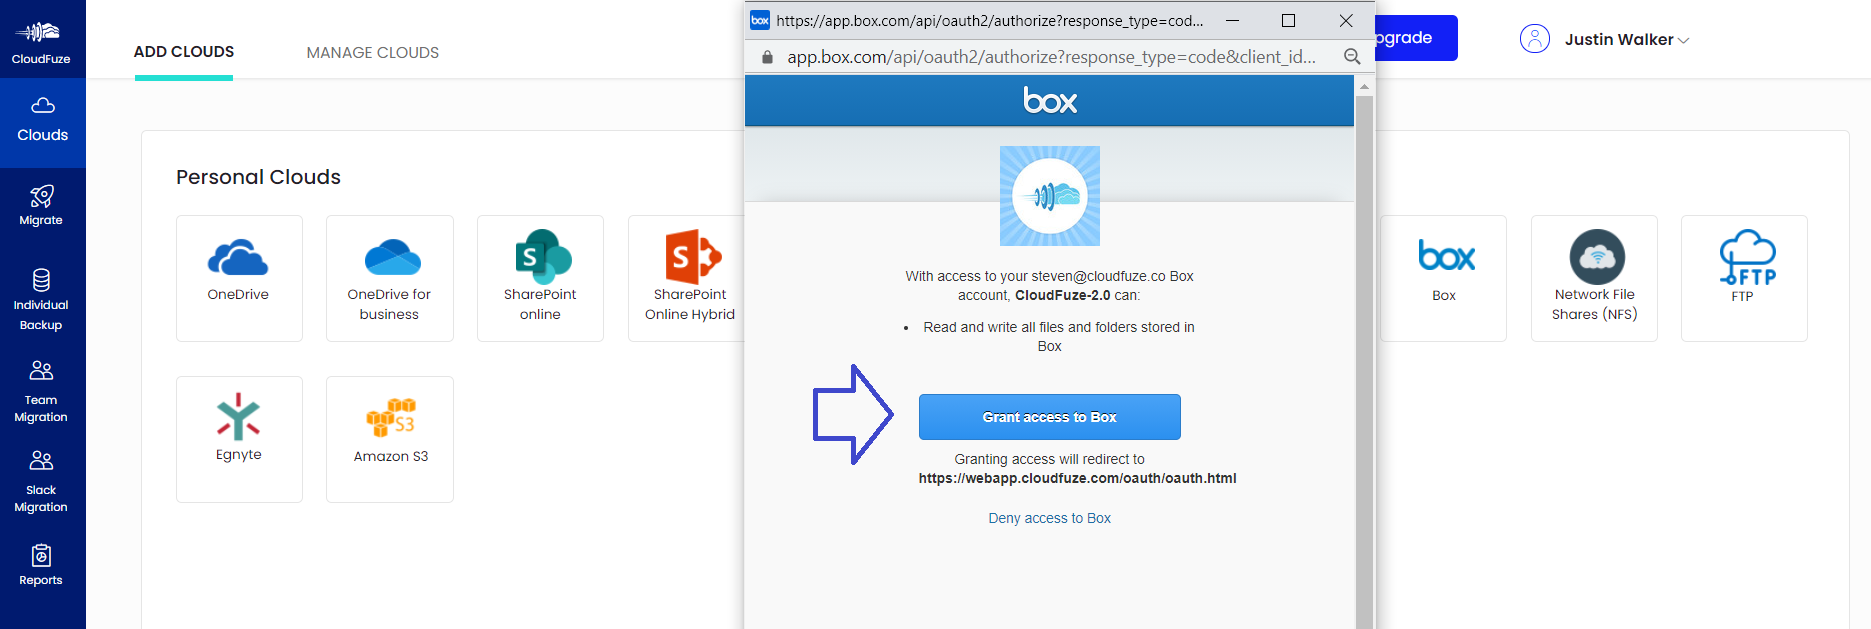
Task: Click Grant access to Box button
Action: (x=1050, y=417)
